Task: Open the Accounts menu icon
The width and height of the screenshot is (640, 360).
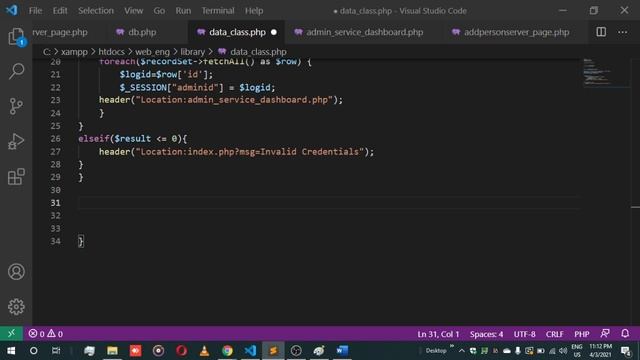Action: click(x=16, y=272)
